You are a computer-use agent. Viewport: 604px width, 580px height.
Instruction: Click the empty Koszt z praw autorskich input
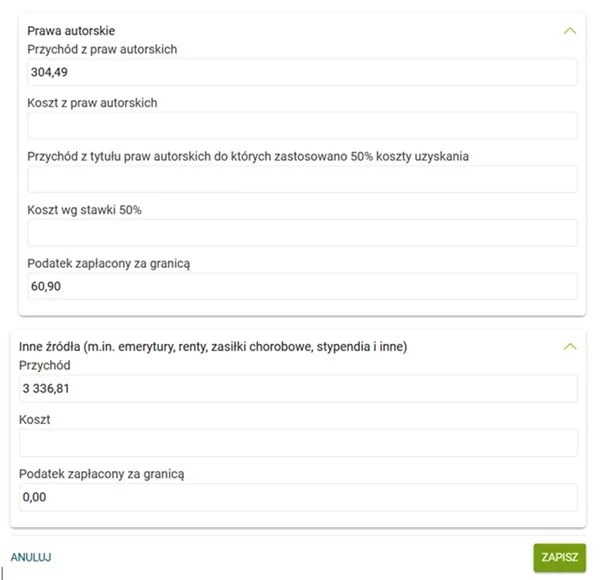[302, 125]
